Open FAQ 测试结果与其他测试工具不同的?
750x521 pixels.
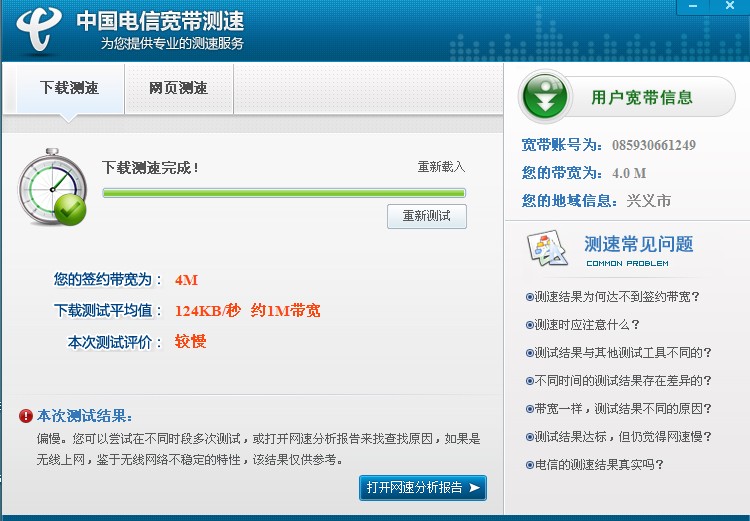pos(618,353)
